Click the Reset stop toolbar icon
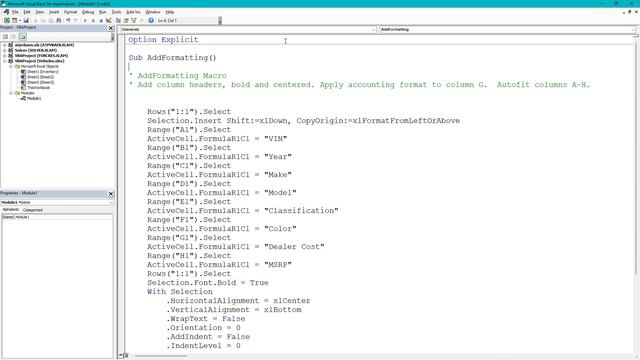 [101, 20]
